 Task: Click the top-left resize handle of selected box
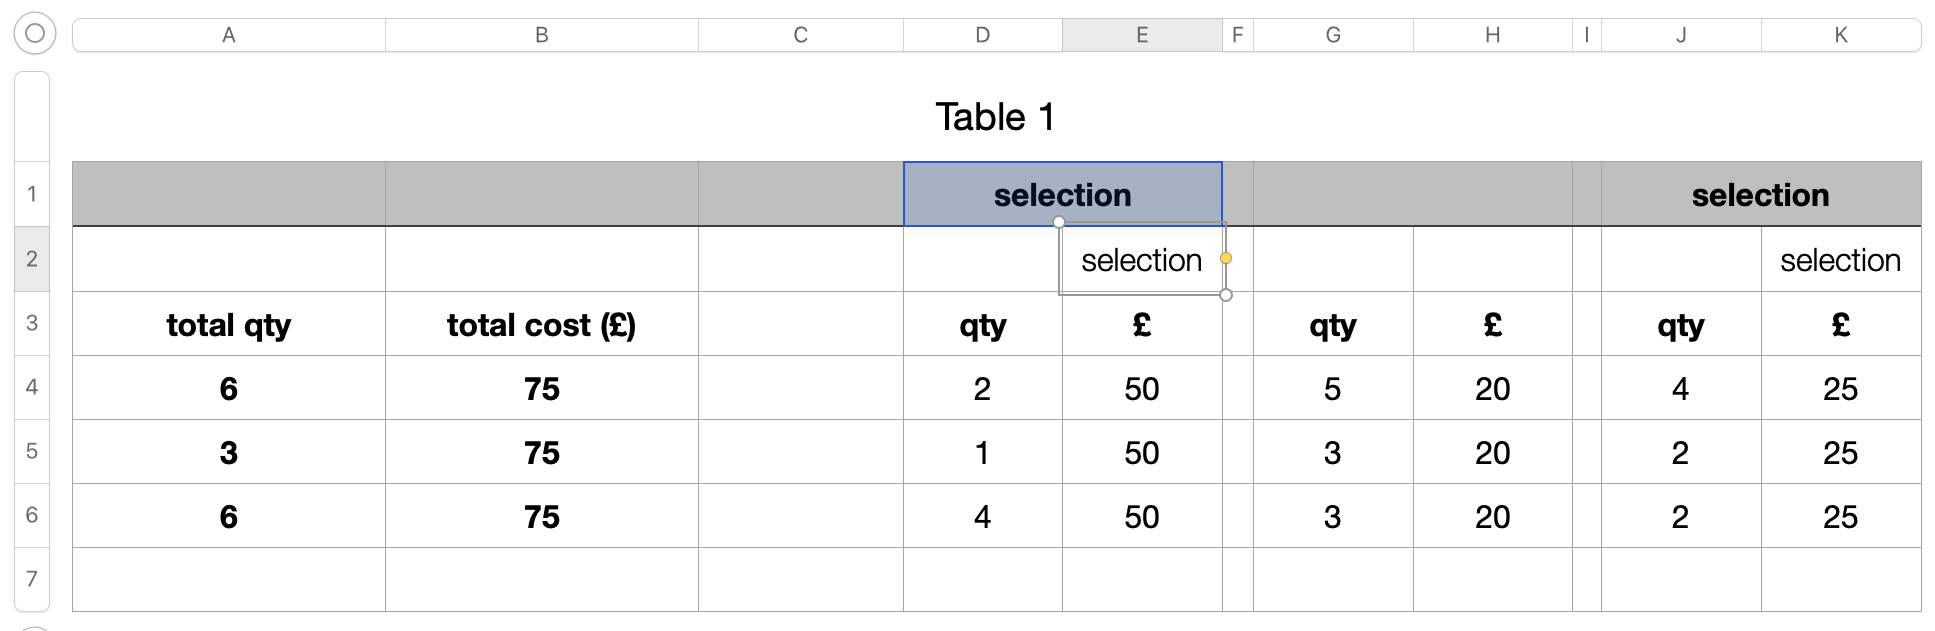coord(1059,222)
